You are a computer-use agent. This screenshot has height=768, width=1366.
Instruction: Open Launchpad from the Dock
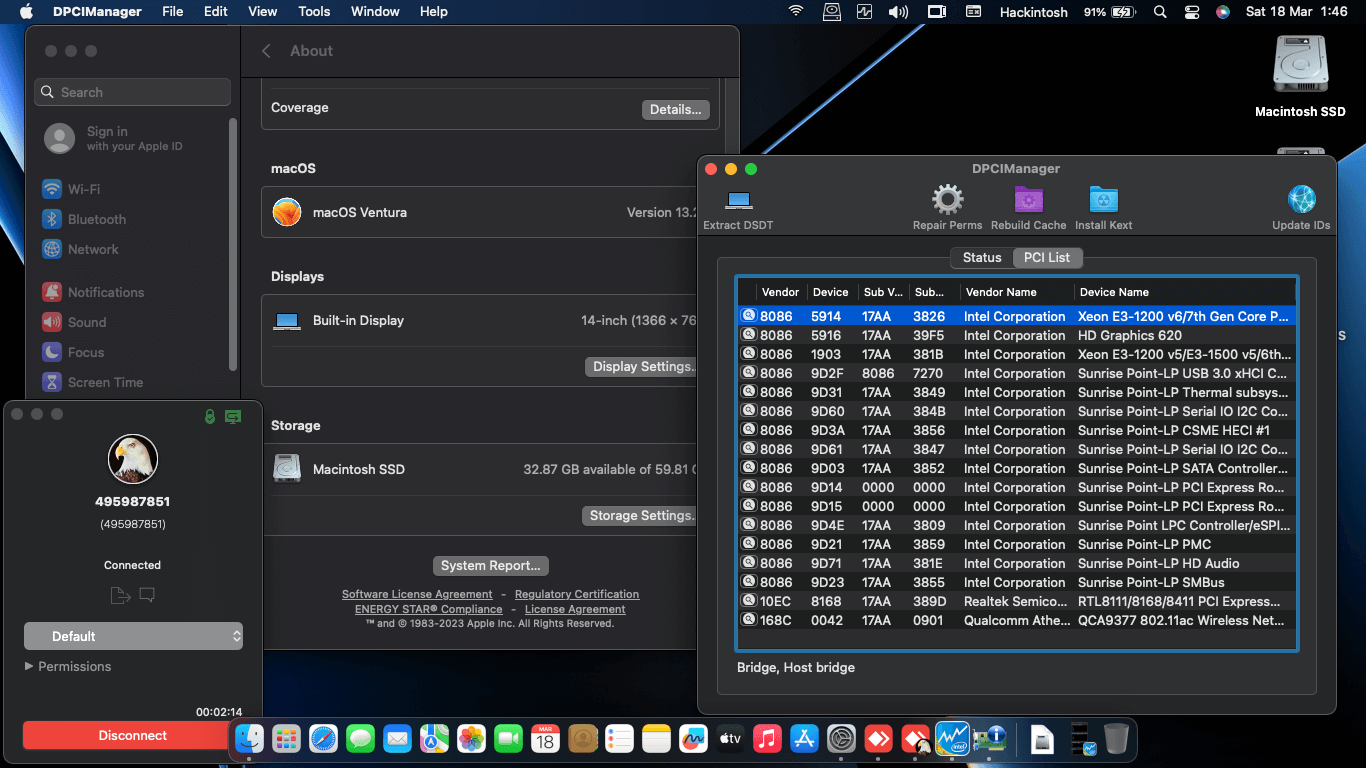pyautogui.click(x=286, y=739)
